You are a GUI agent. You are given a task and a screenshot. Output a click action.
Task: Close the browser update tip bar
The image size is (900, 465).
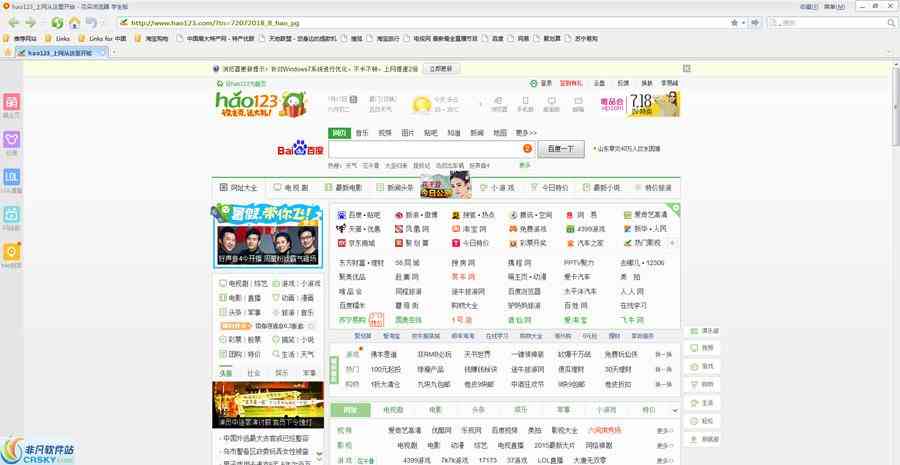(x=686, y=68)
